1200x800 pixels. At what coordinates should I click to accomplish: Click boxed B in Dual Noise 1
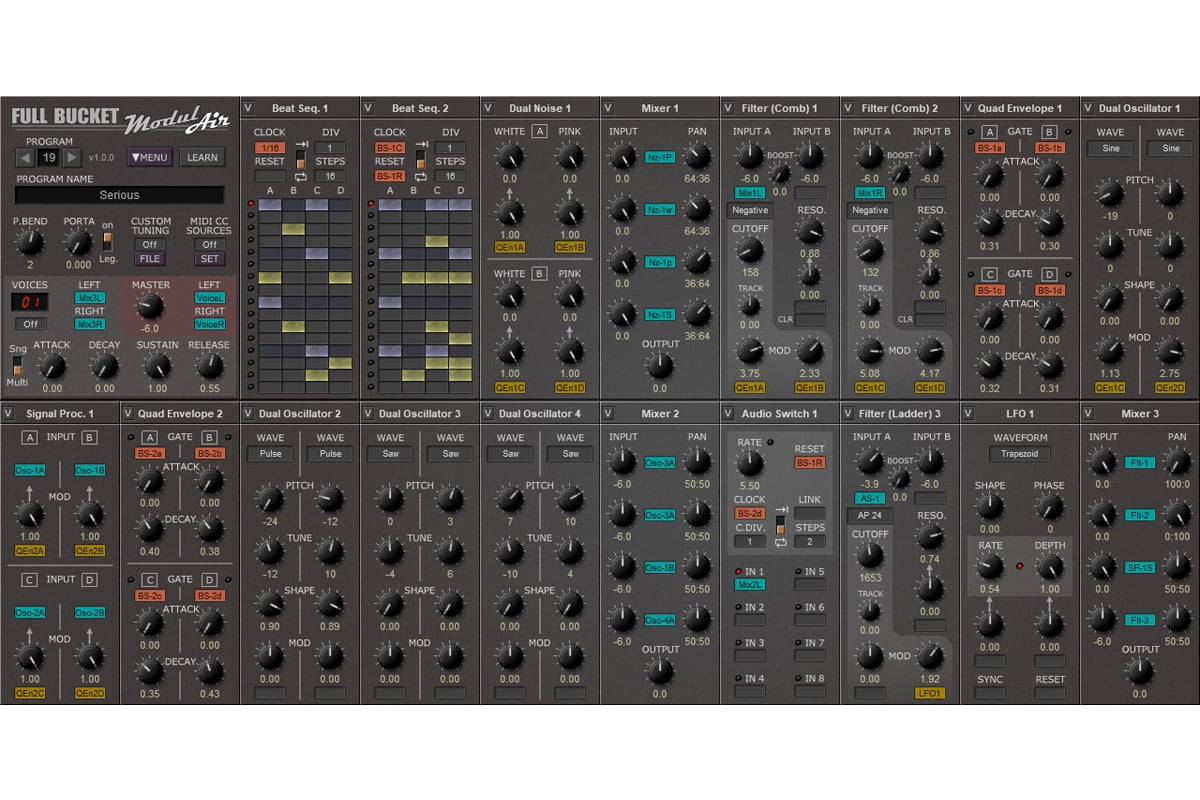tap(540, 273)
